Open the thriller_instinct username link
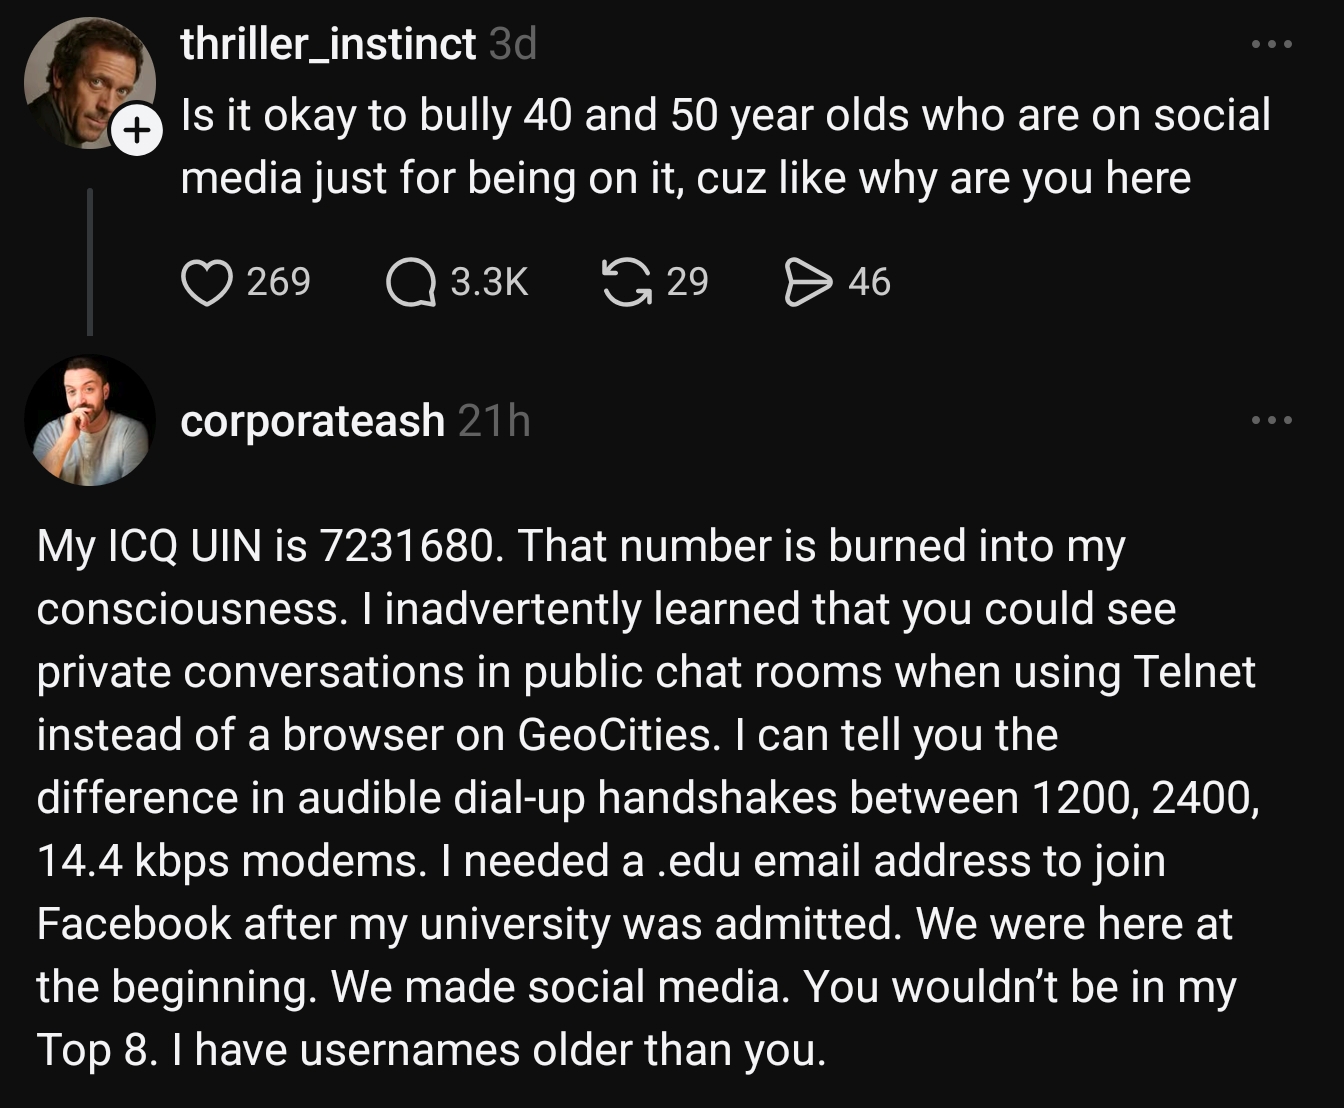The width and height of the screenshot is (1344, 1108). click(x=328, y=44)
